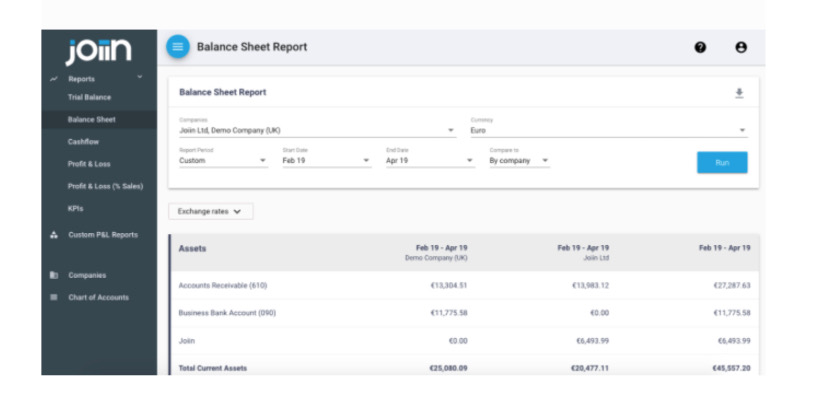
Task: Go to Chart of Accounts page
Action: (x=98, y=297)
